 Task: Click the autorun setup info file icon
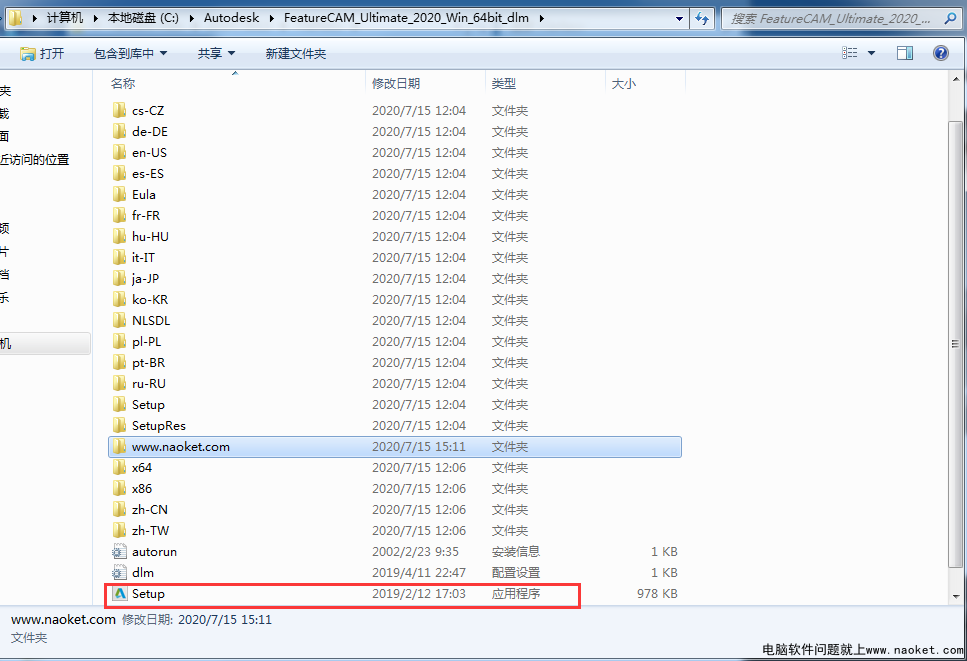120,551
